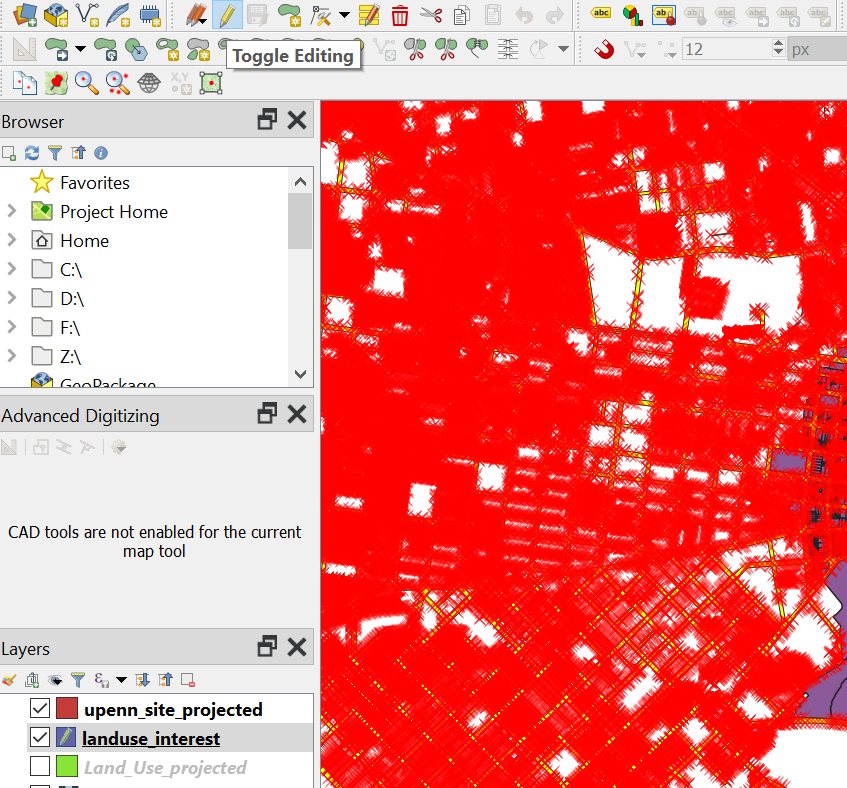Hide the landuse_interest layer
Image resolution: width=847 pixels, height=788 pixels.
click(40, 738)
